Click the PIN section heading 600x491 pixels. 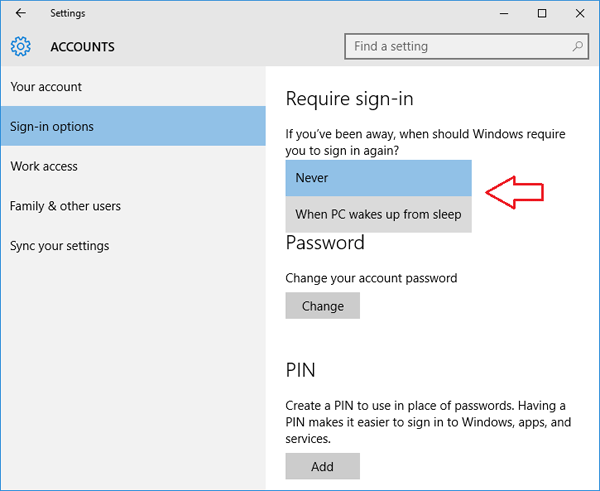(300, 370)
